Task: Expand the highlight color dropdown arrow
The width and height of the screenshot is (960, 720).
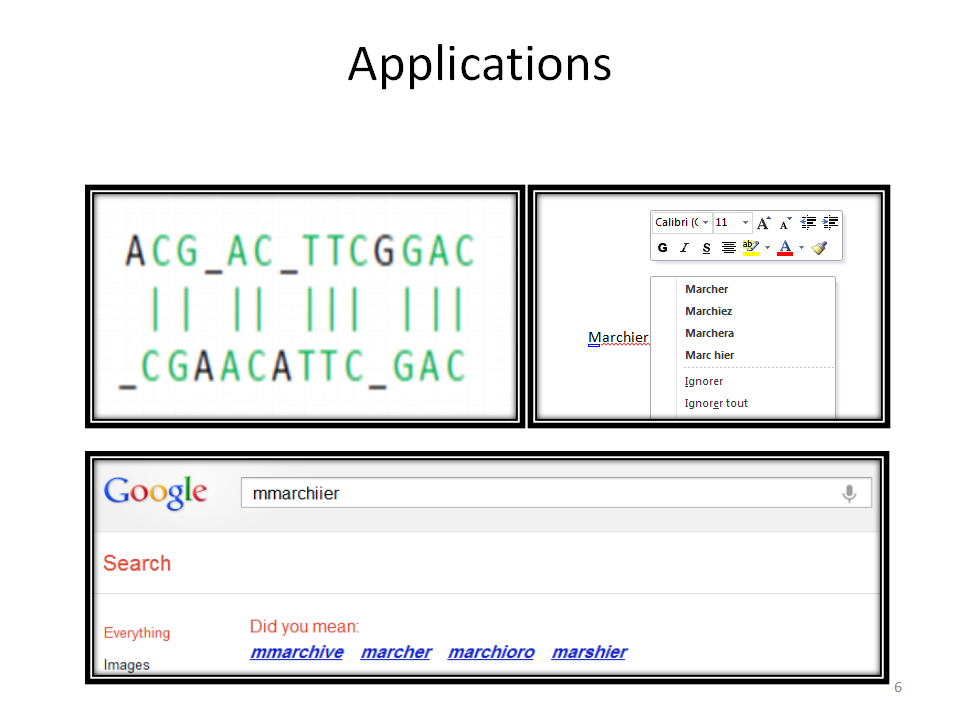Action: (767, 248)
